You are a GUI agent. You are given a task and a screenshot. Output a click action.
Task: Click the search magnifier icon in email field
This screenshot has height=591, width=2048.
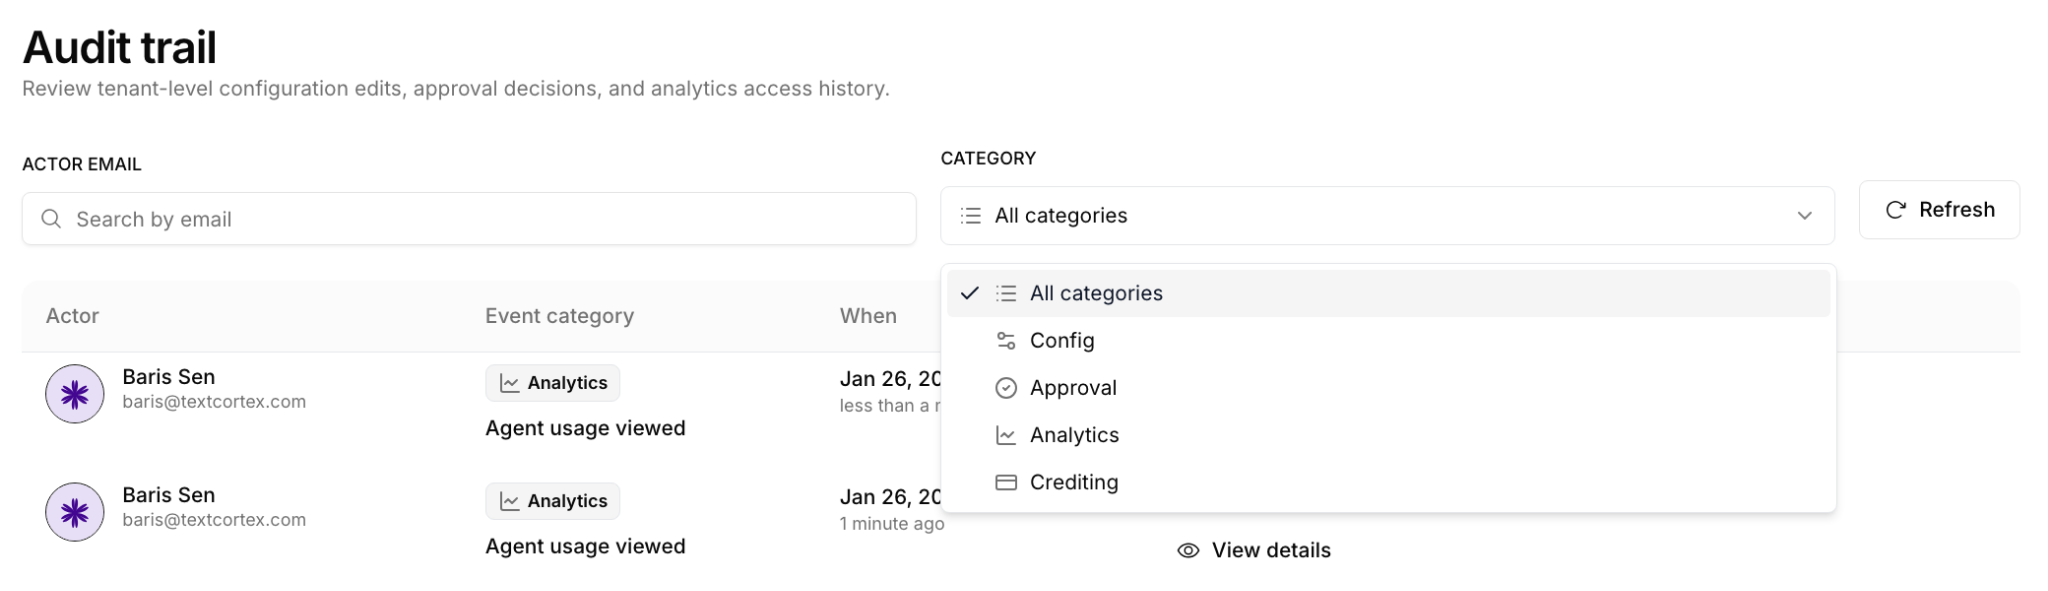(x=51, y=218)
